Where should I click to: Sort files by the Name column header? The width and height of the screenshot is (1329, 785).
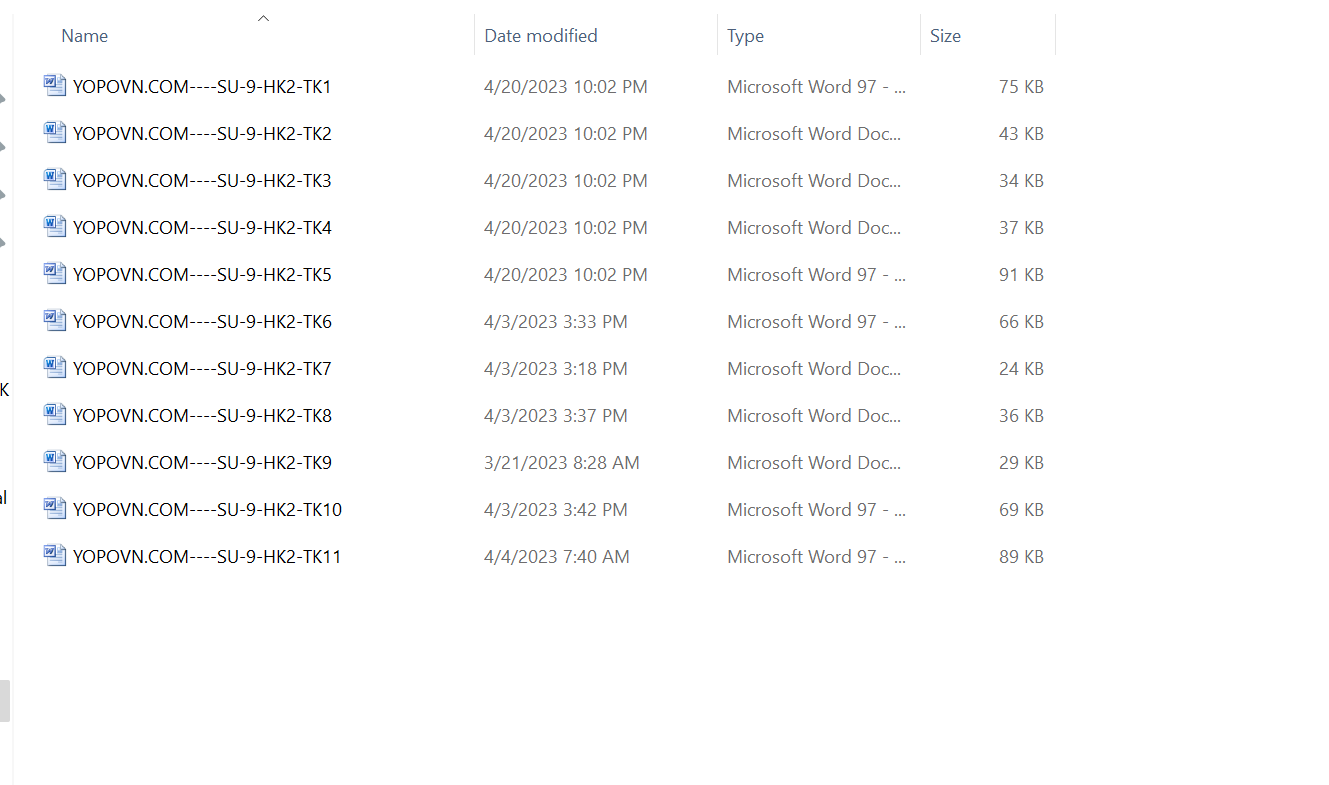coord(85,36)
